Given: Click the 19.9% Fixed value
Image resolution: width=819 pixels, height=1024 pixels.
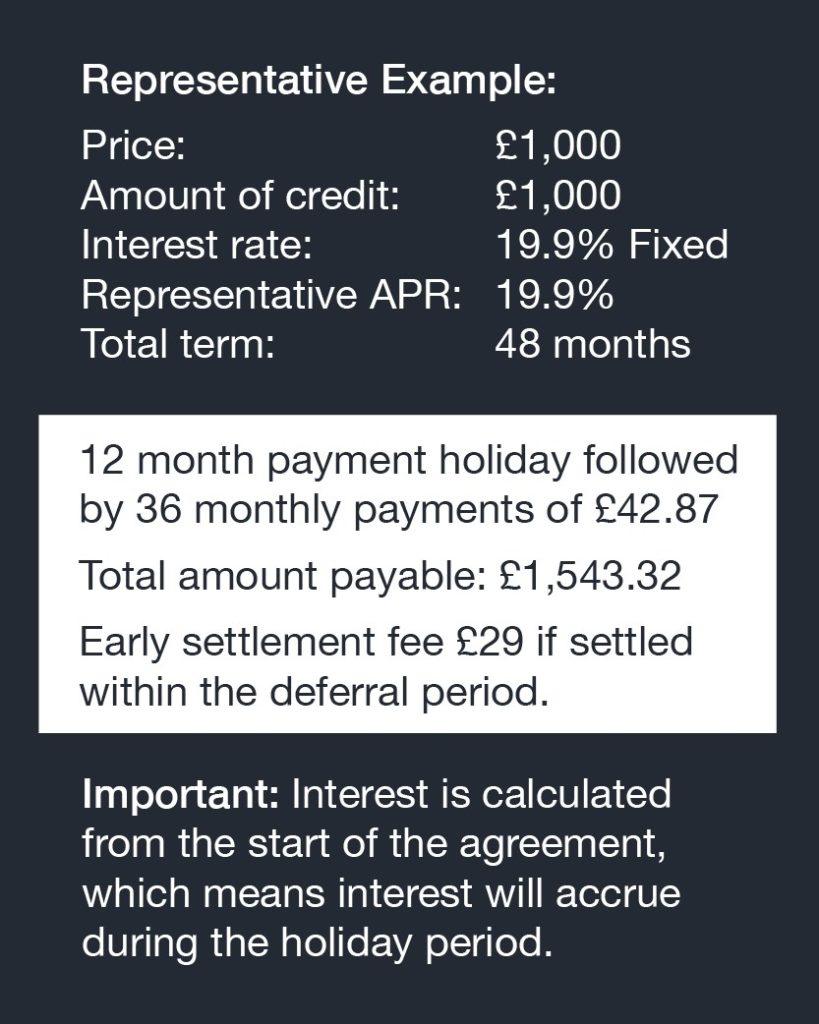Looking at the screenshot, I should [612, 245].
